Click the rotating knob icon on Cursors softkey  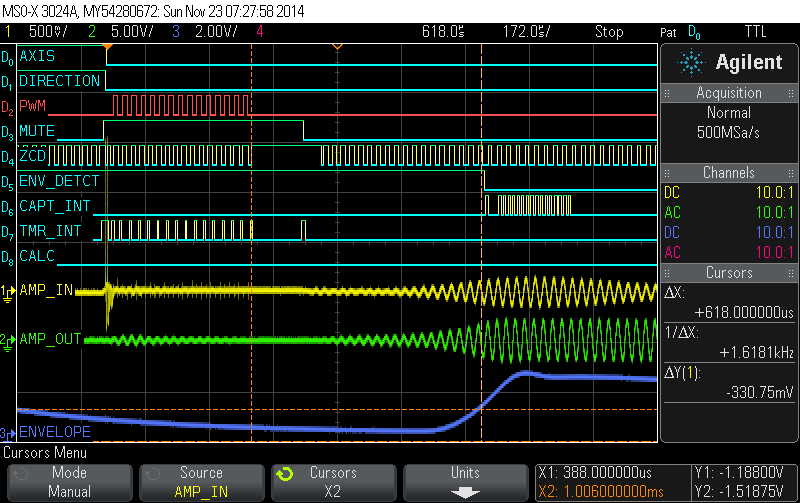pyautogui.click(x=284, y=473)
